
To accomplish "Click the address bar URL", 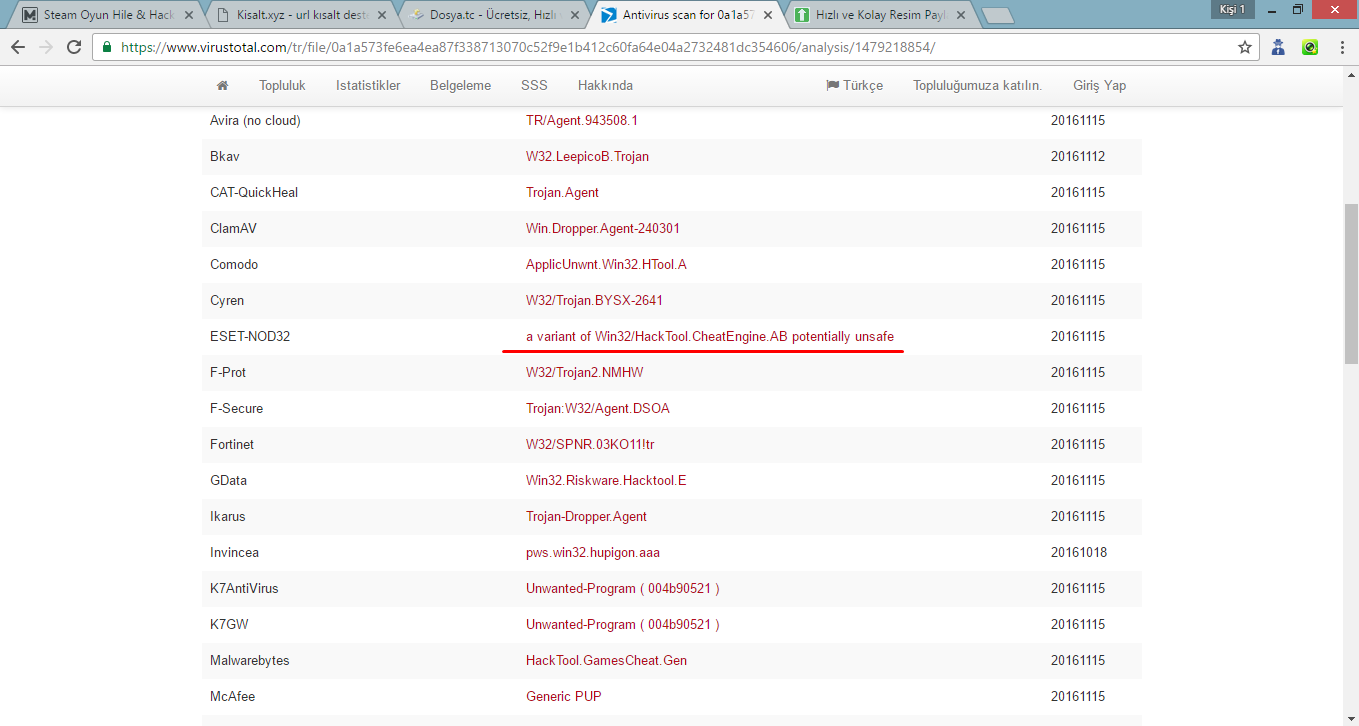I will click(x=528, y=47).
